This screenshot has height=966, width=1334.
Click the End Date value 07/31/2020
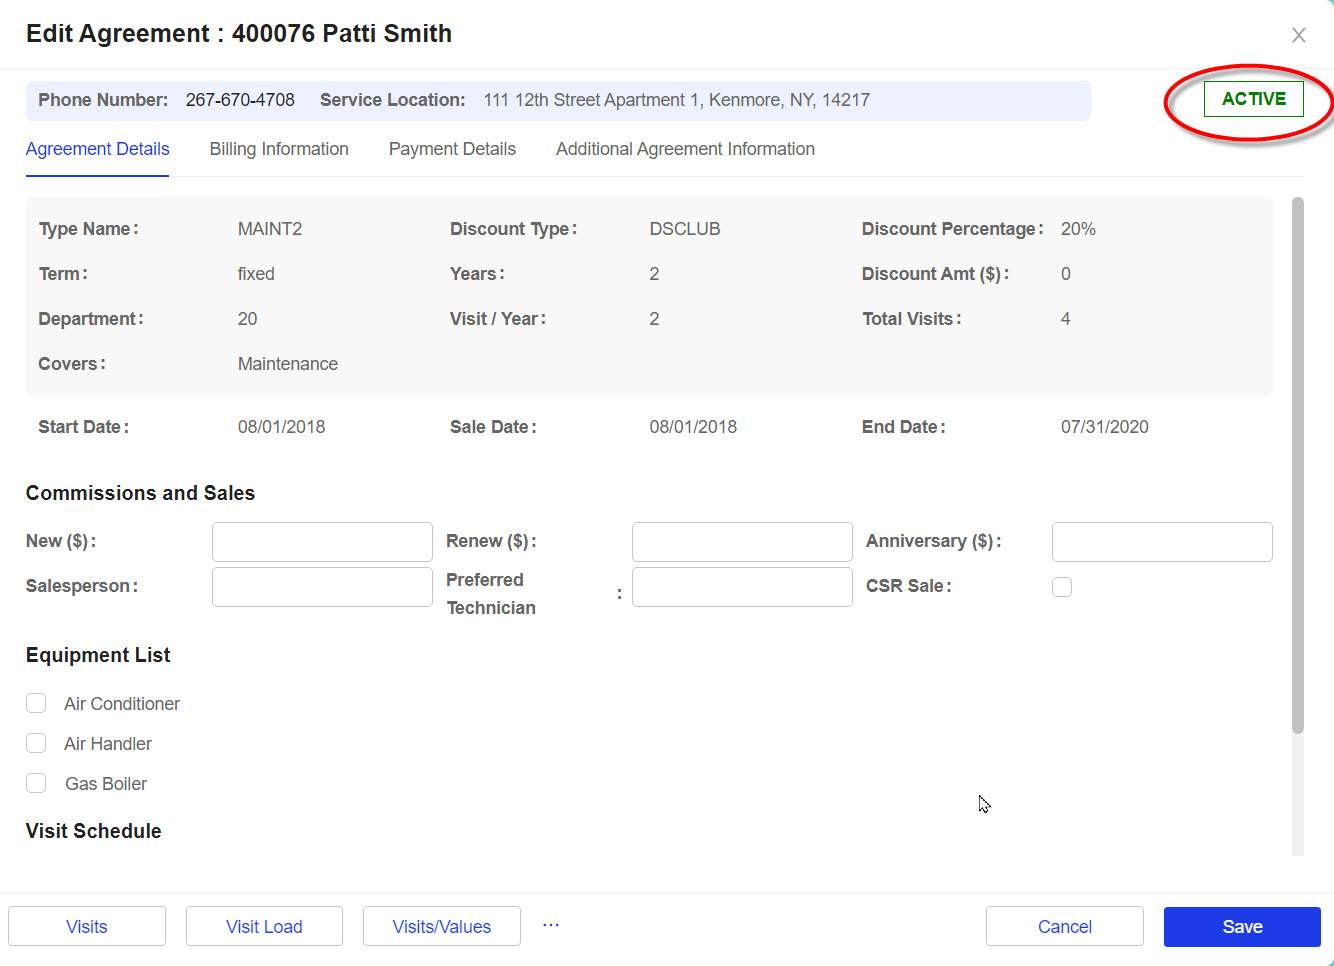tap(1105, 427)
